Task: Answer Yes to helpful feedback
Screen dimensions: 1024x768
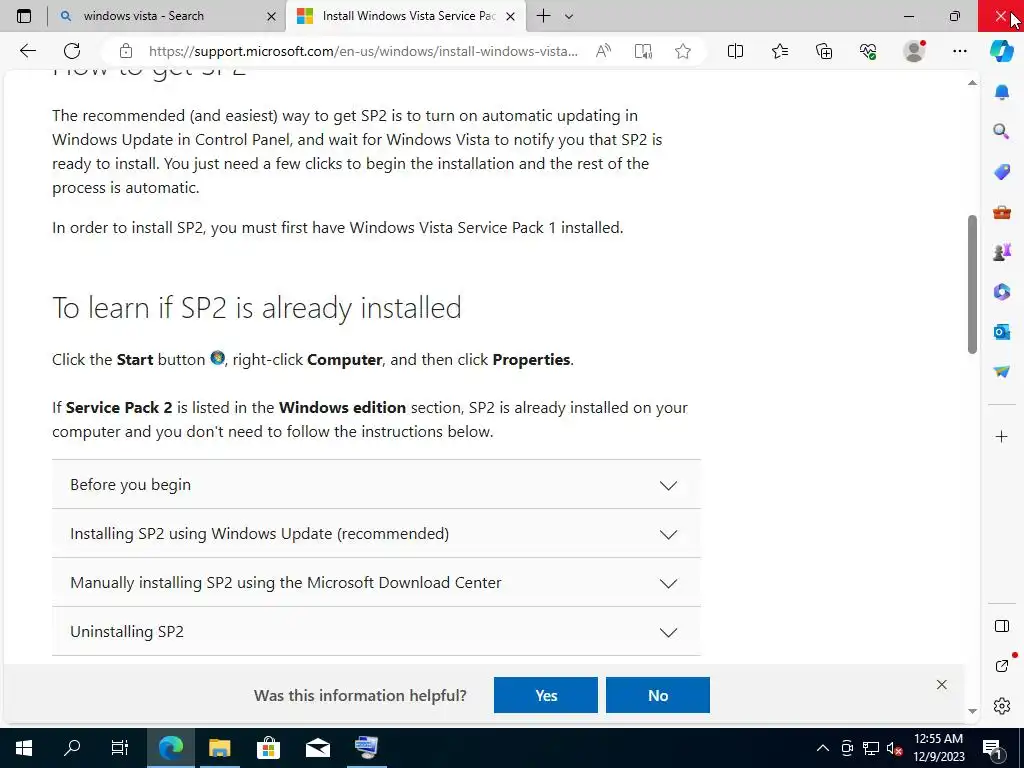Action: pyautogui.click(x=546, y=695)
